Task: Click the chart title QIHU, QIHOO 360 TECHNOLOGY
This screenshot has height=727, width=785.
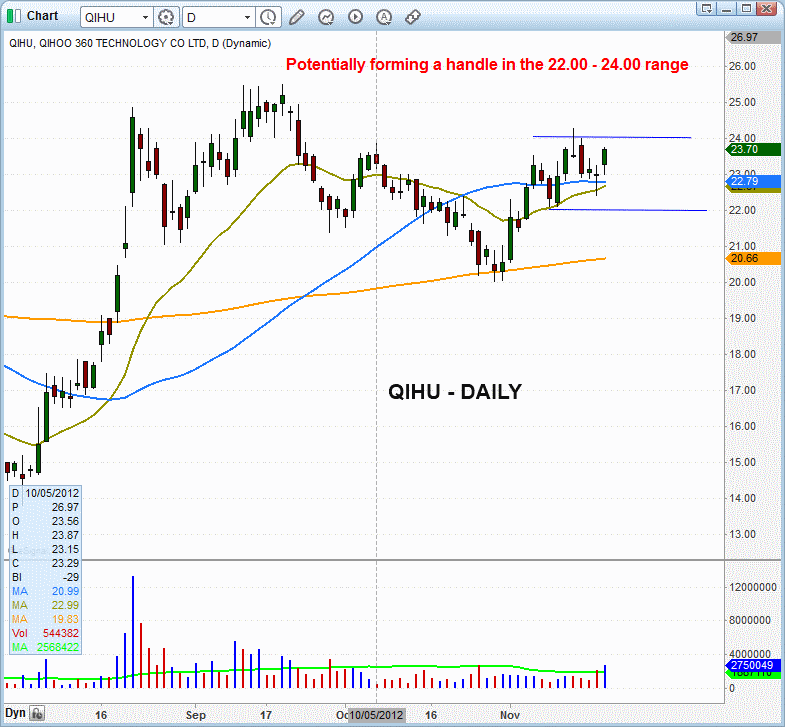Action: coord(140,44)
